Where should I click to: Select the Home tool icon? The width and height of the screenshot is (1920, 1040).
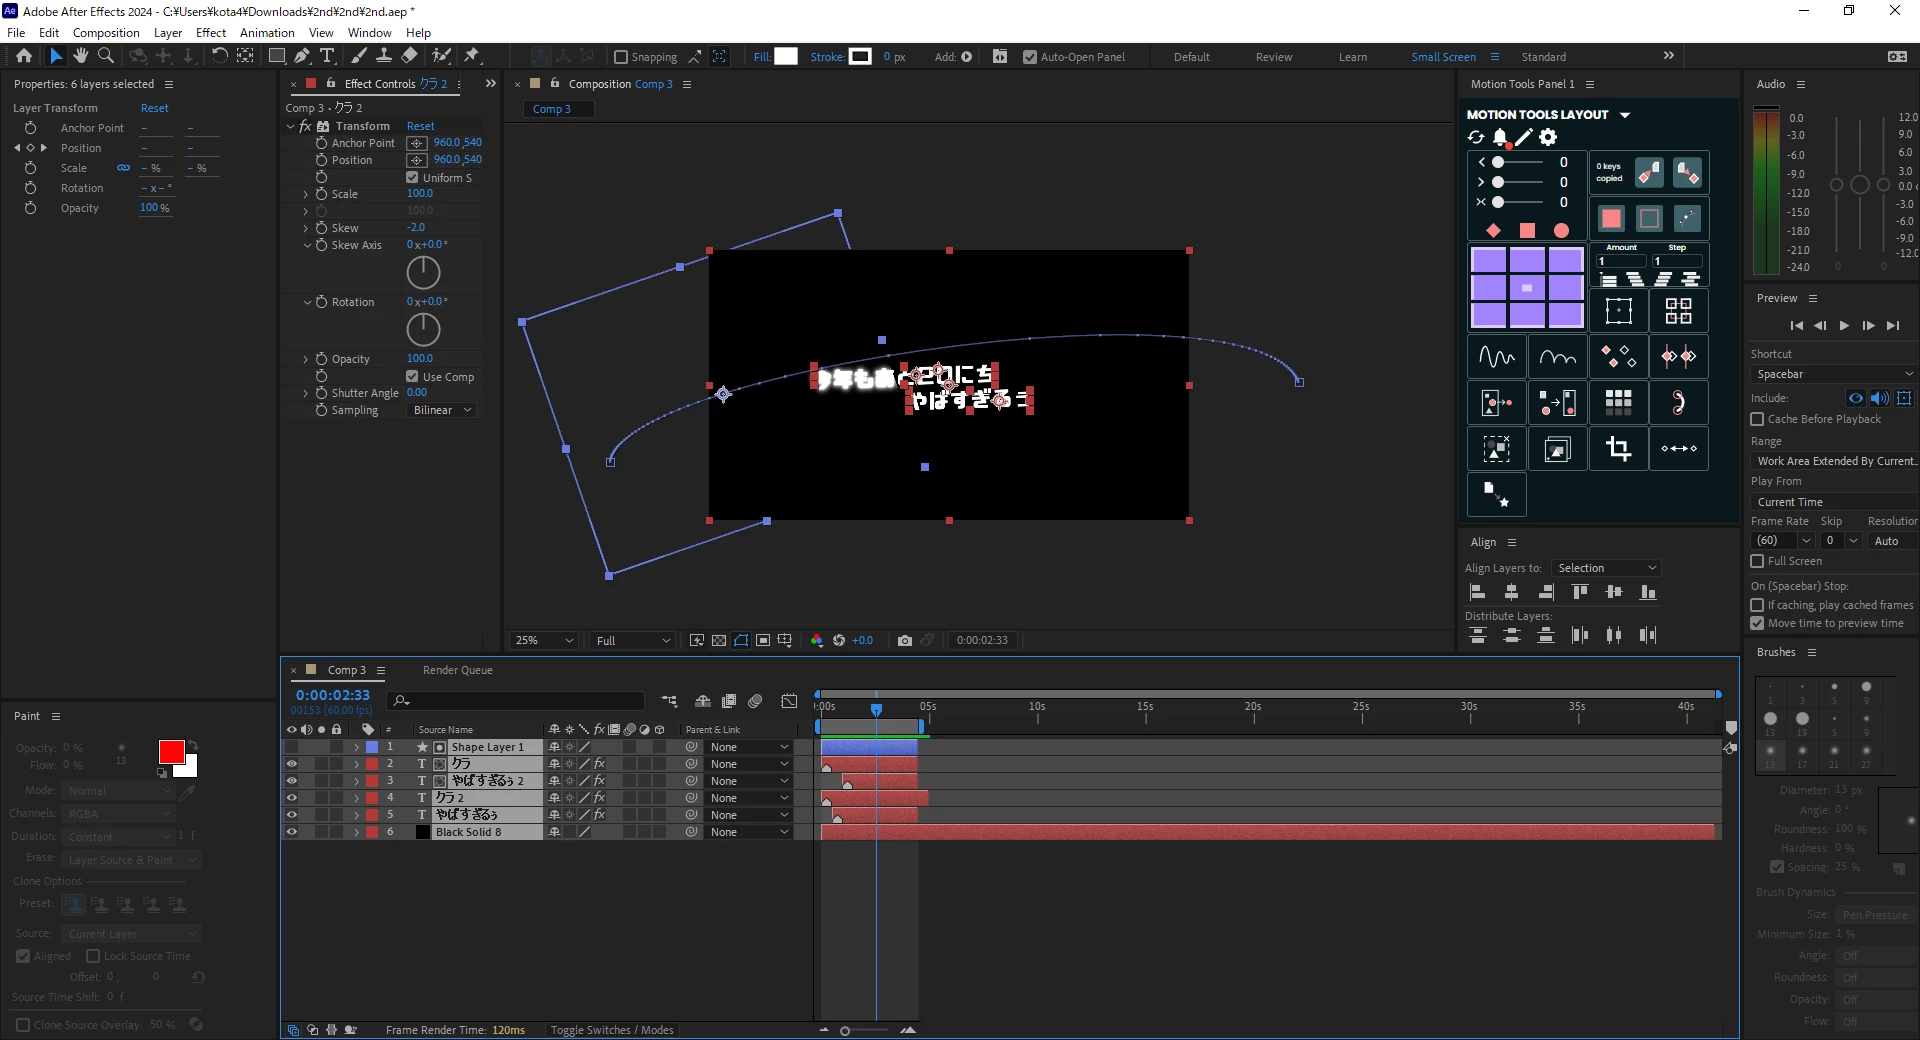click(x=24, y=56)
